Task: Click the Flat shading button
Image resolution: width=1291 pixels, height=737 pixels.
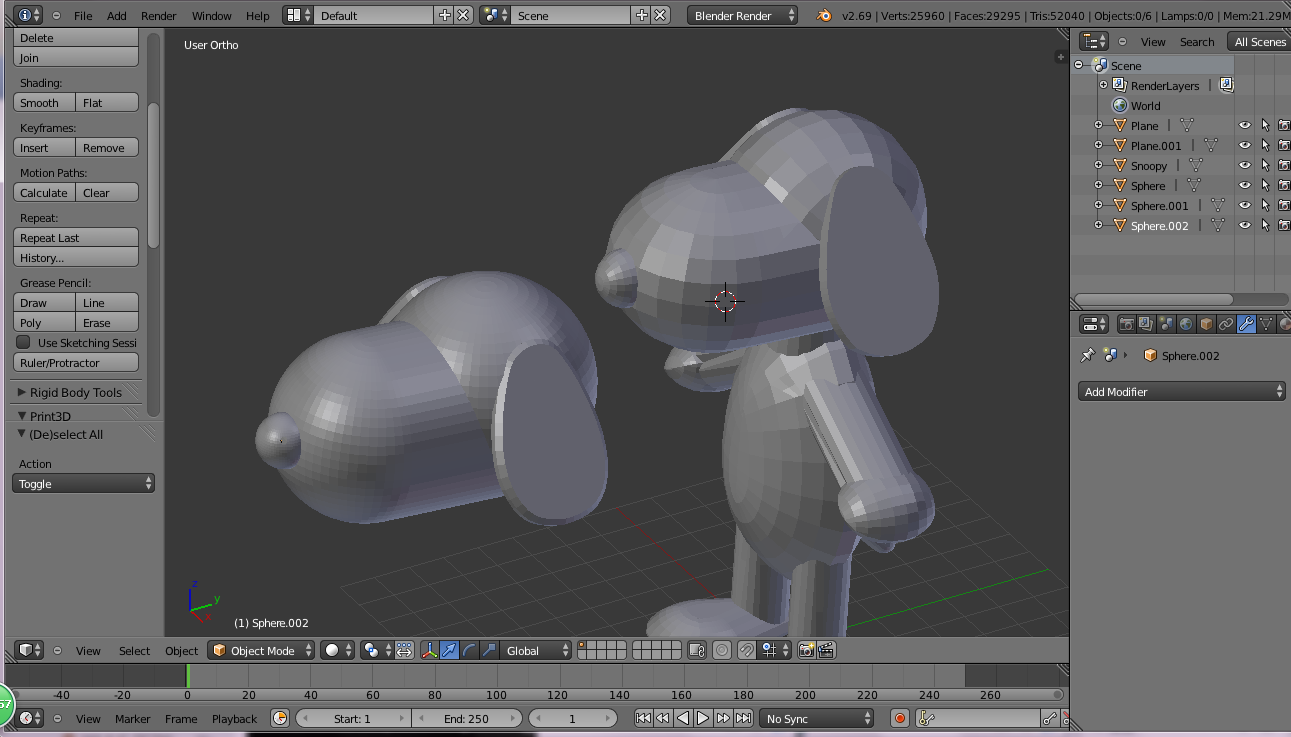Action: click(107, 102)
